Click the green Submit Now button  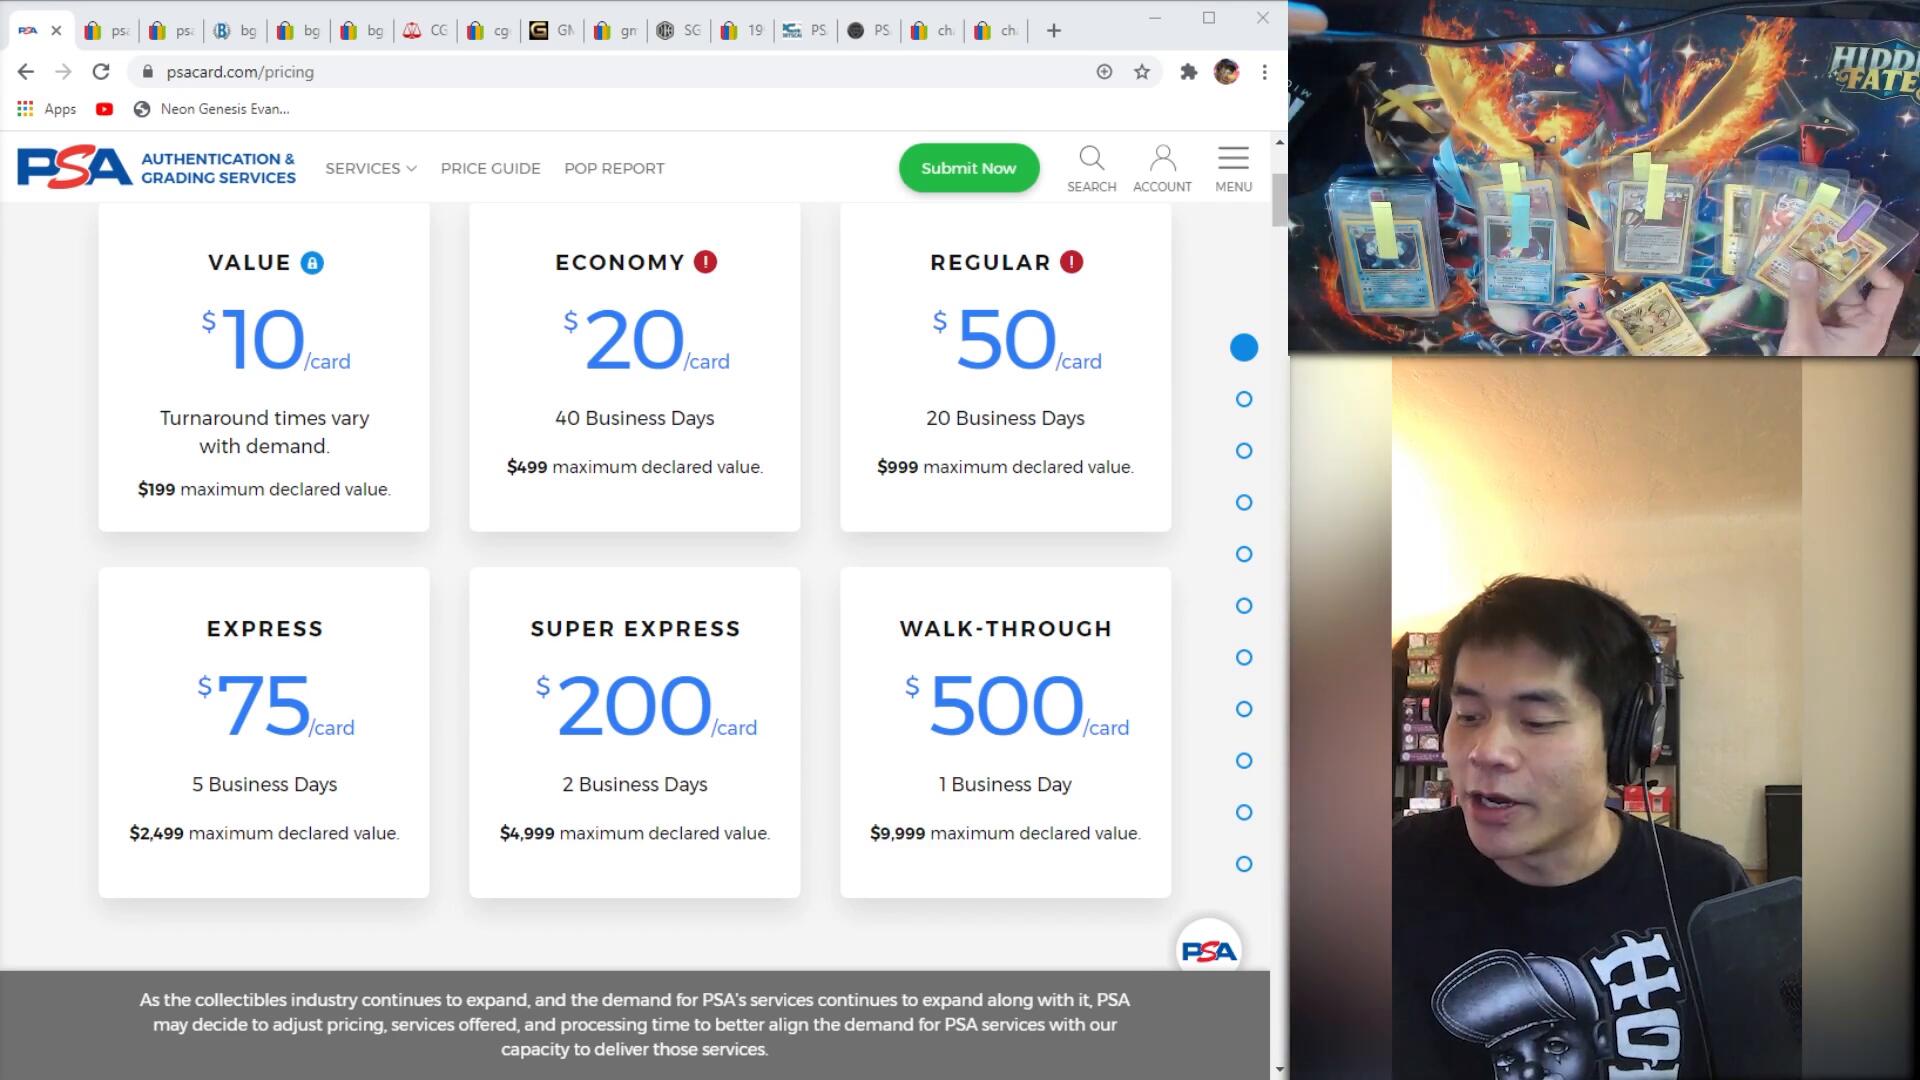click(x=968, y=168)
